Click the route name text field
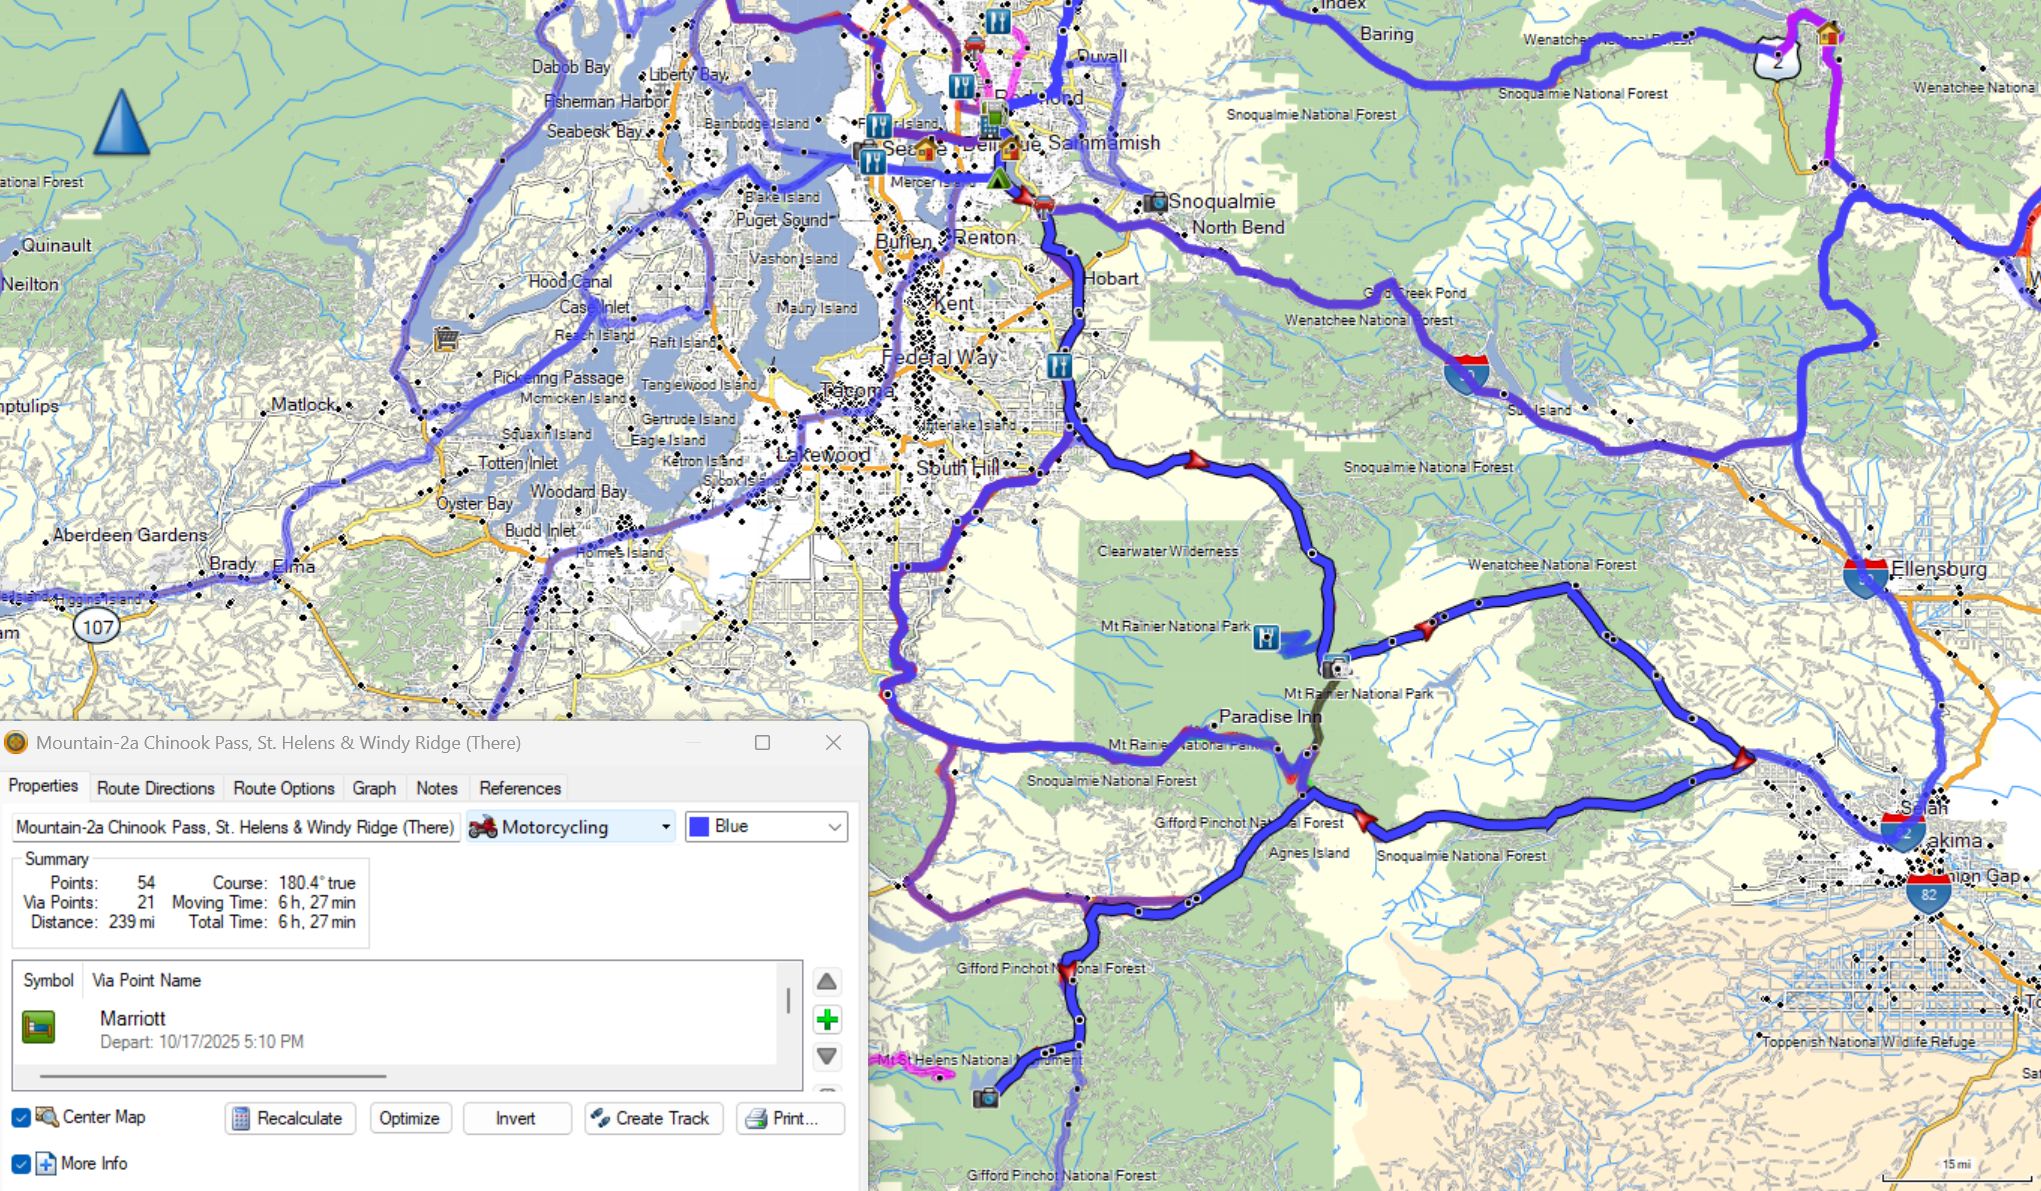 235,827
